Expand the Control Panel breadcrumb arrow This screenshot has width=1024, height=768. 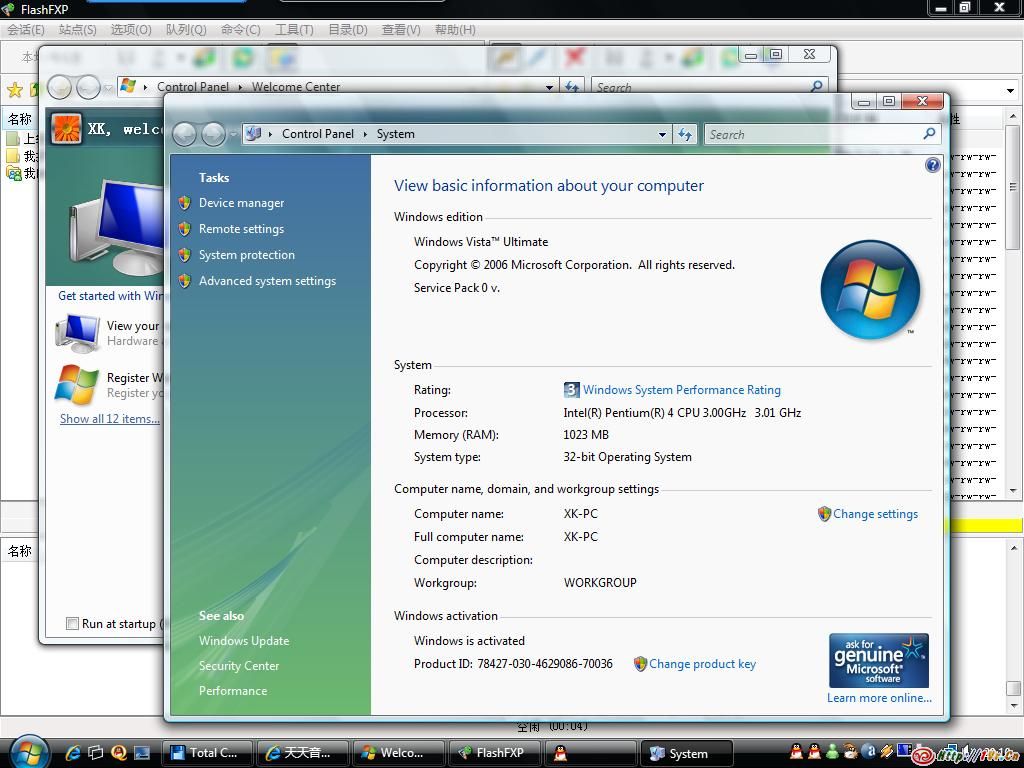pyautogui.click(x=365, y=134)
